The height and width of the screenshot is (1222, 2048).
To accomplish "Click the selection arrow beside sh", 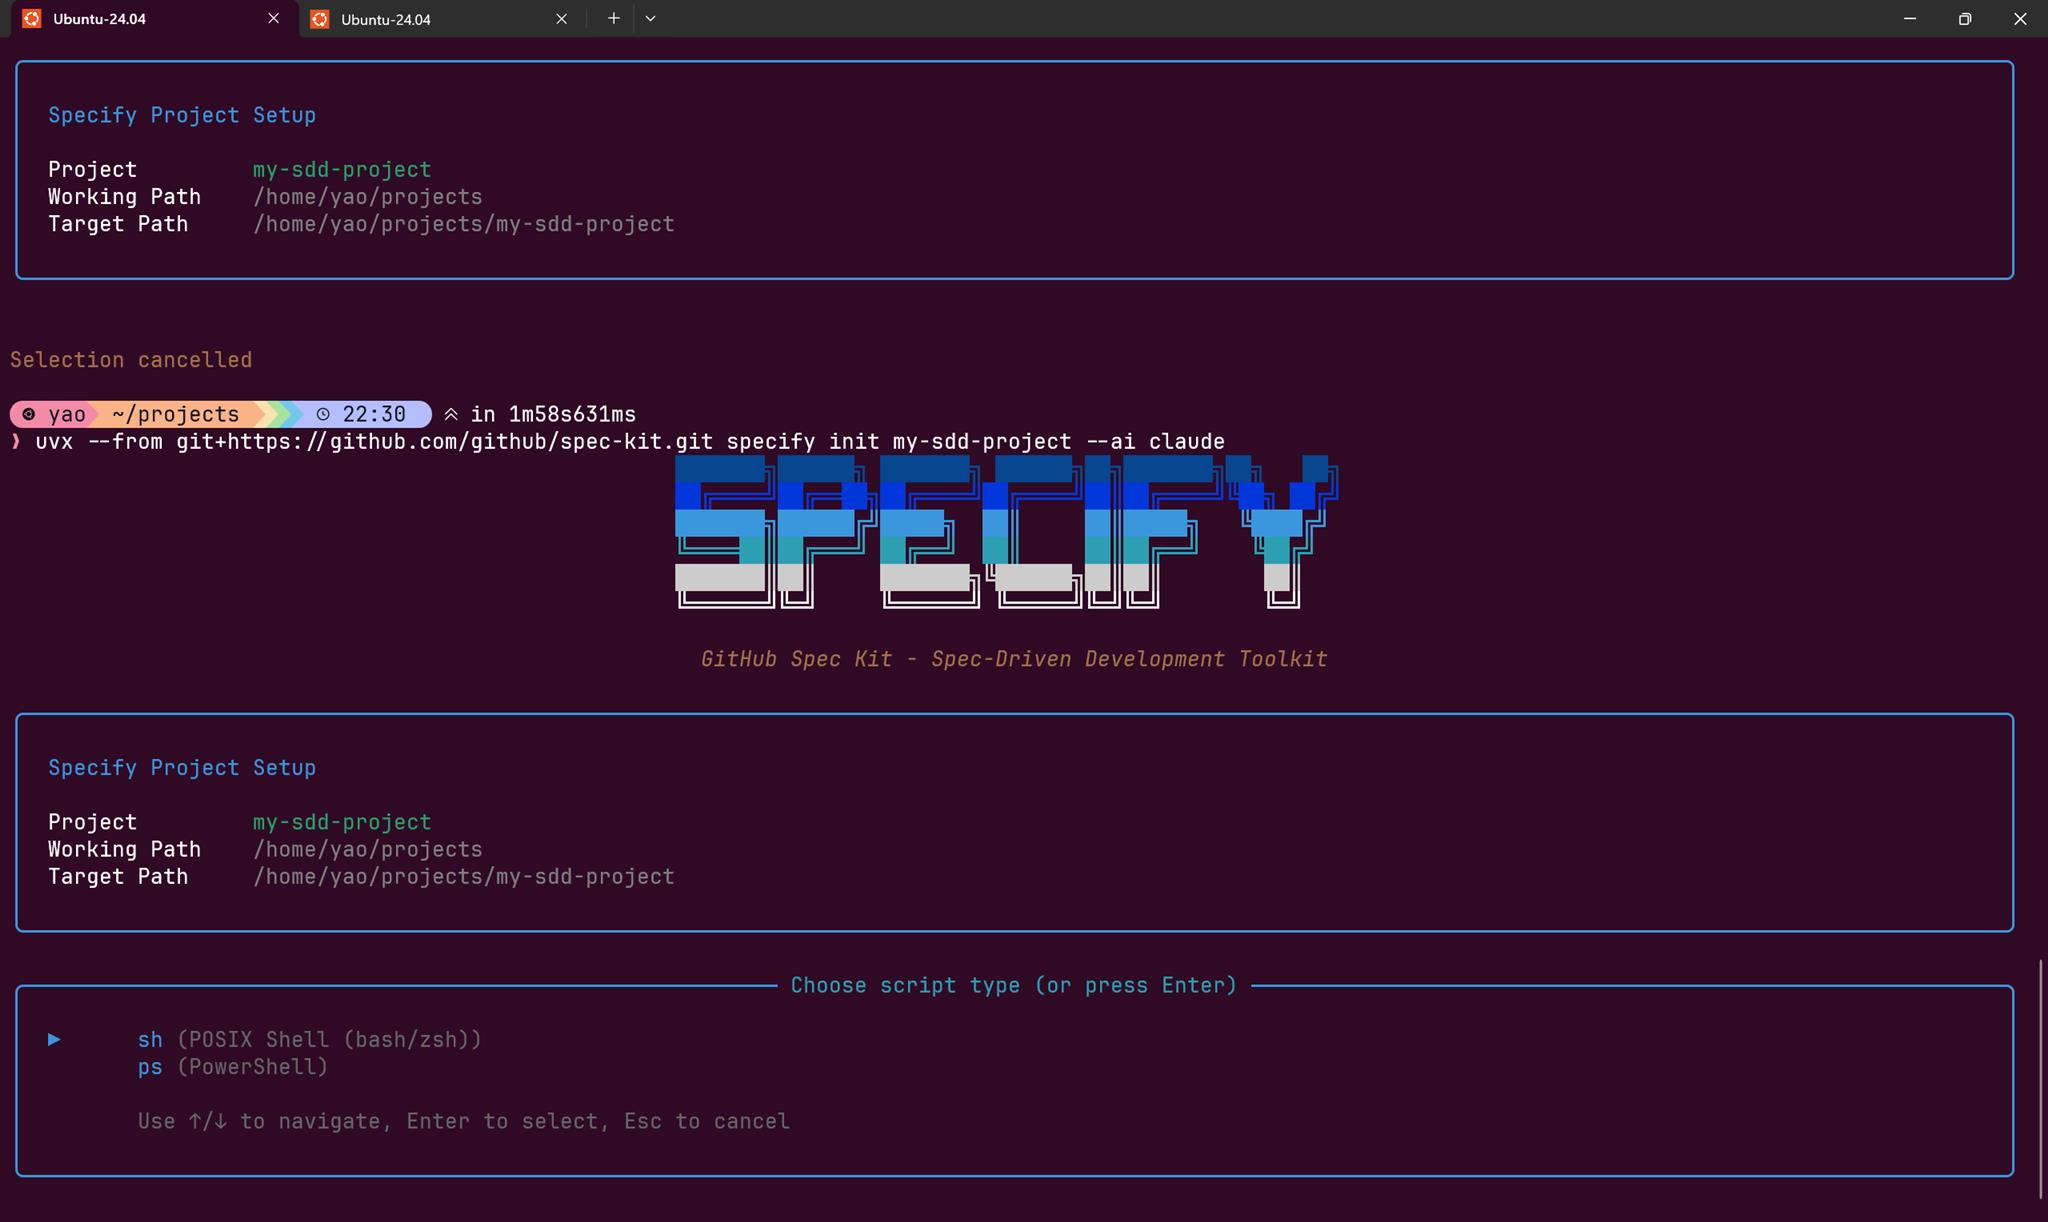I will [55, 1040].
